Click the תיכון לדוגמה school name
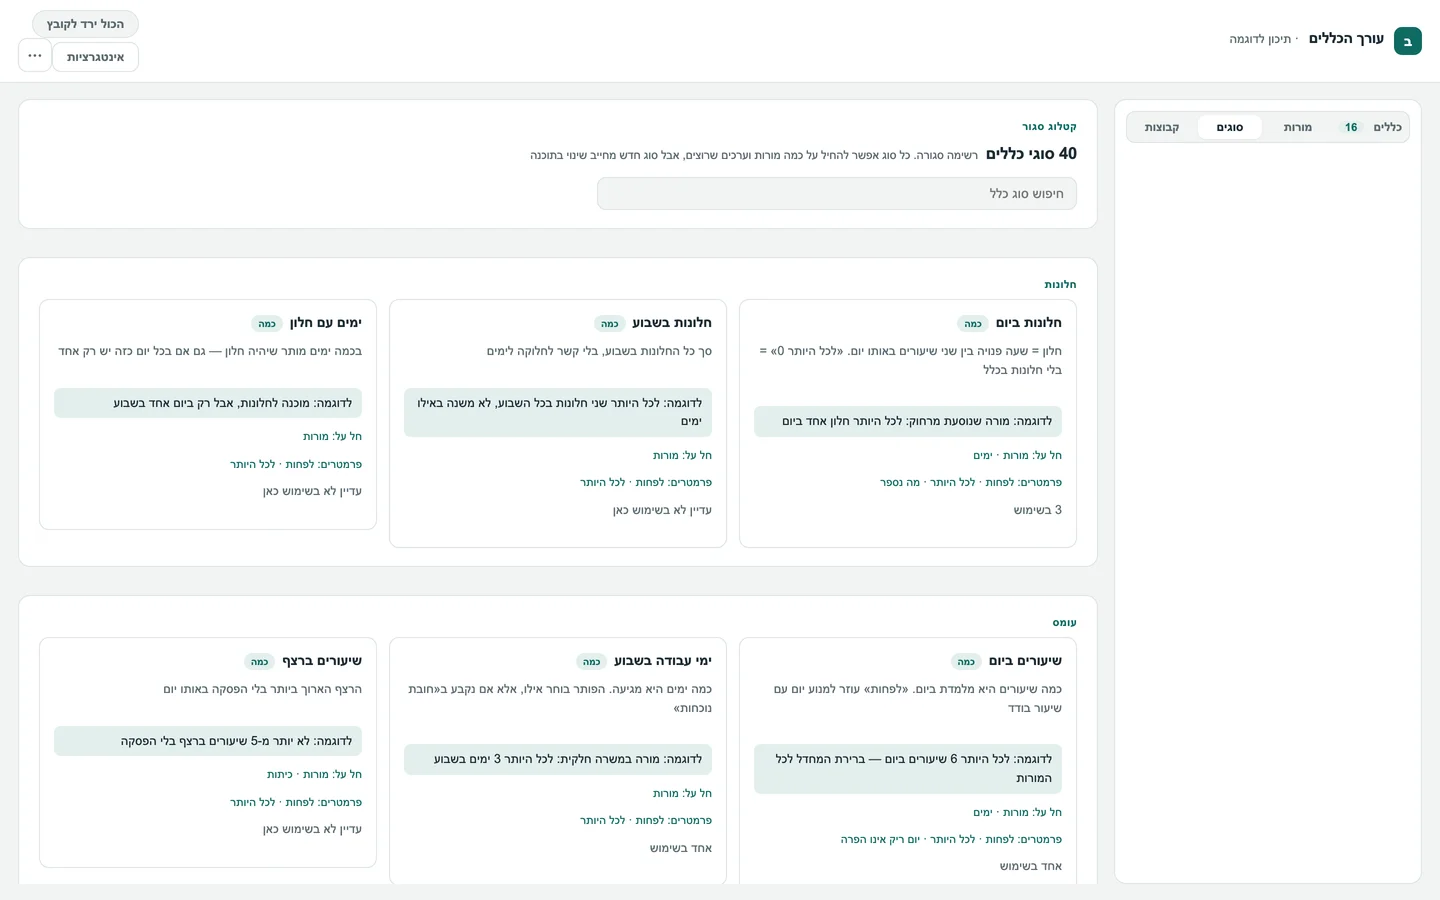Viewport: 1440px width, 900px height. click(x=1260, y=40)
